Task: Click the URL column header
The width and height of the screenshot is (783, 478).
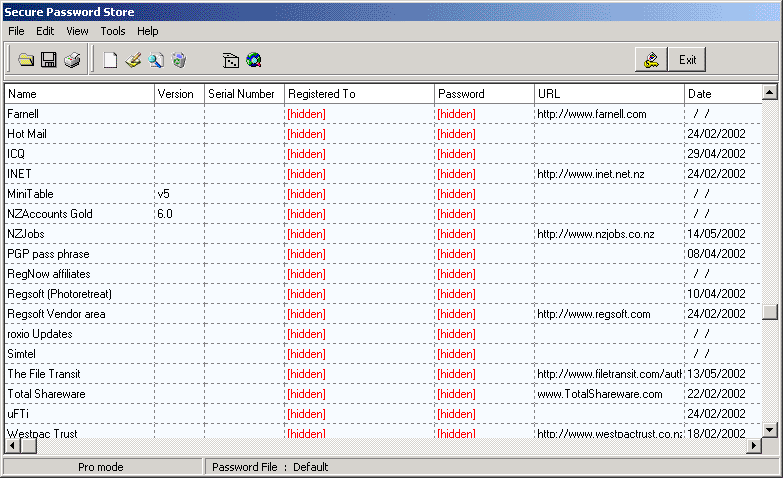Action: pos(609,94)
